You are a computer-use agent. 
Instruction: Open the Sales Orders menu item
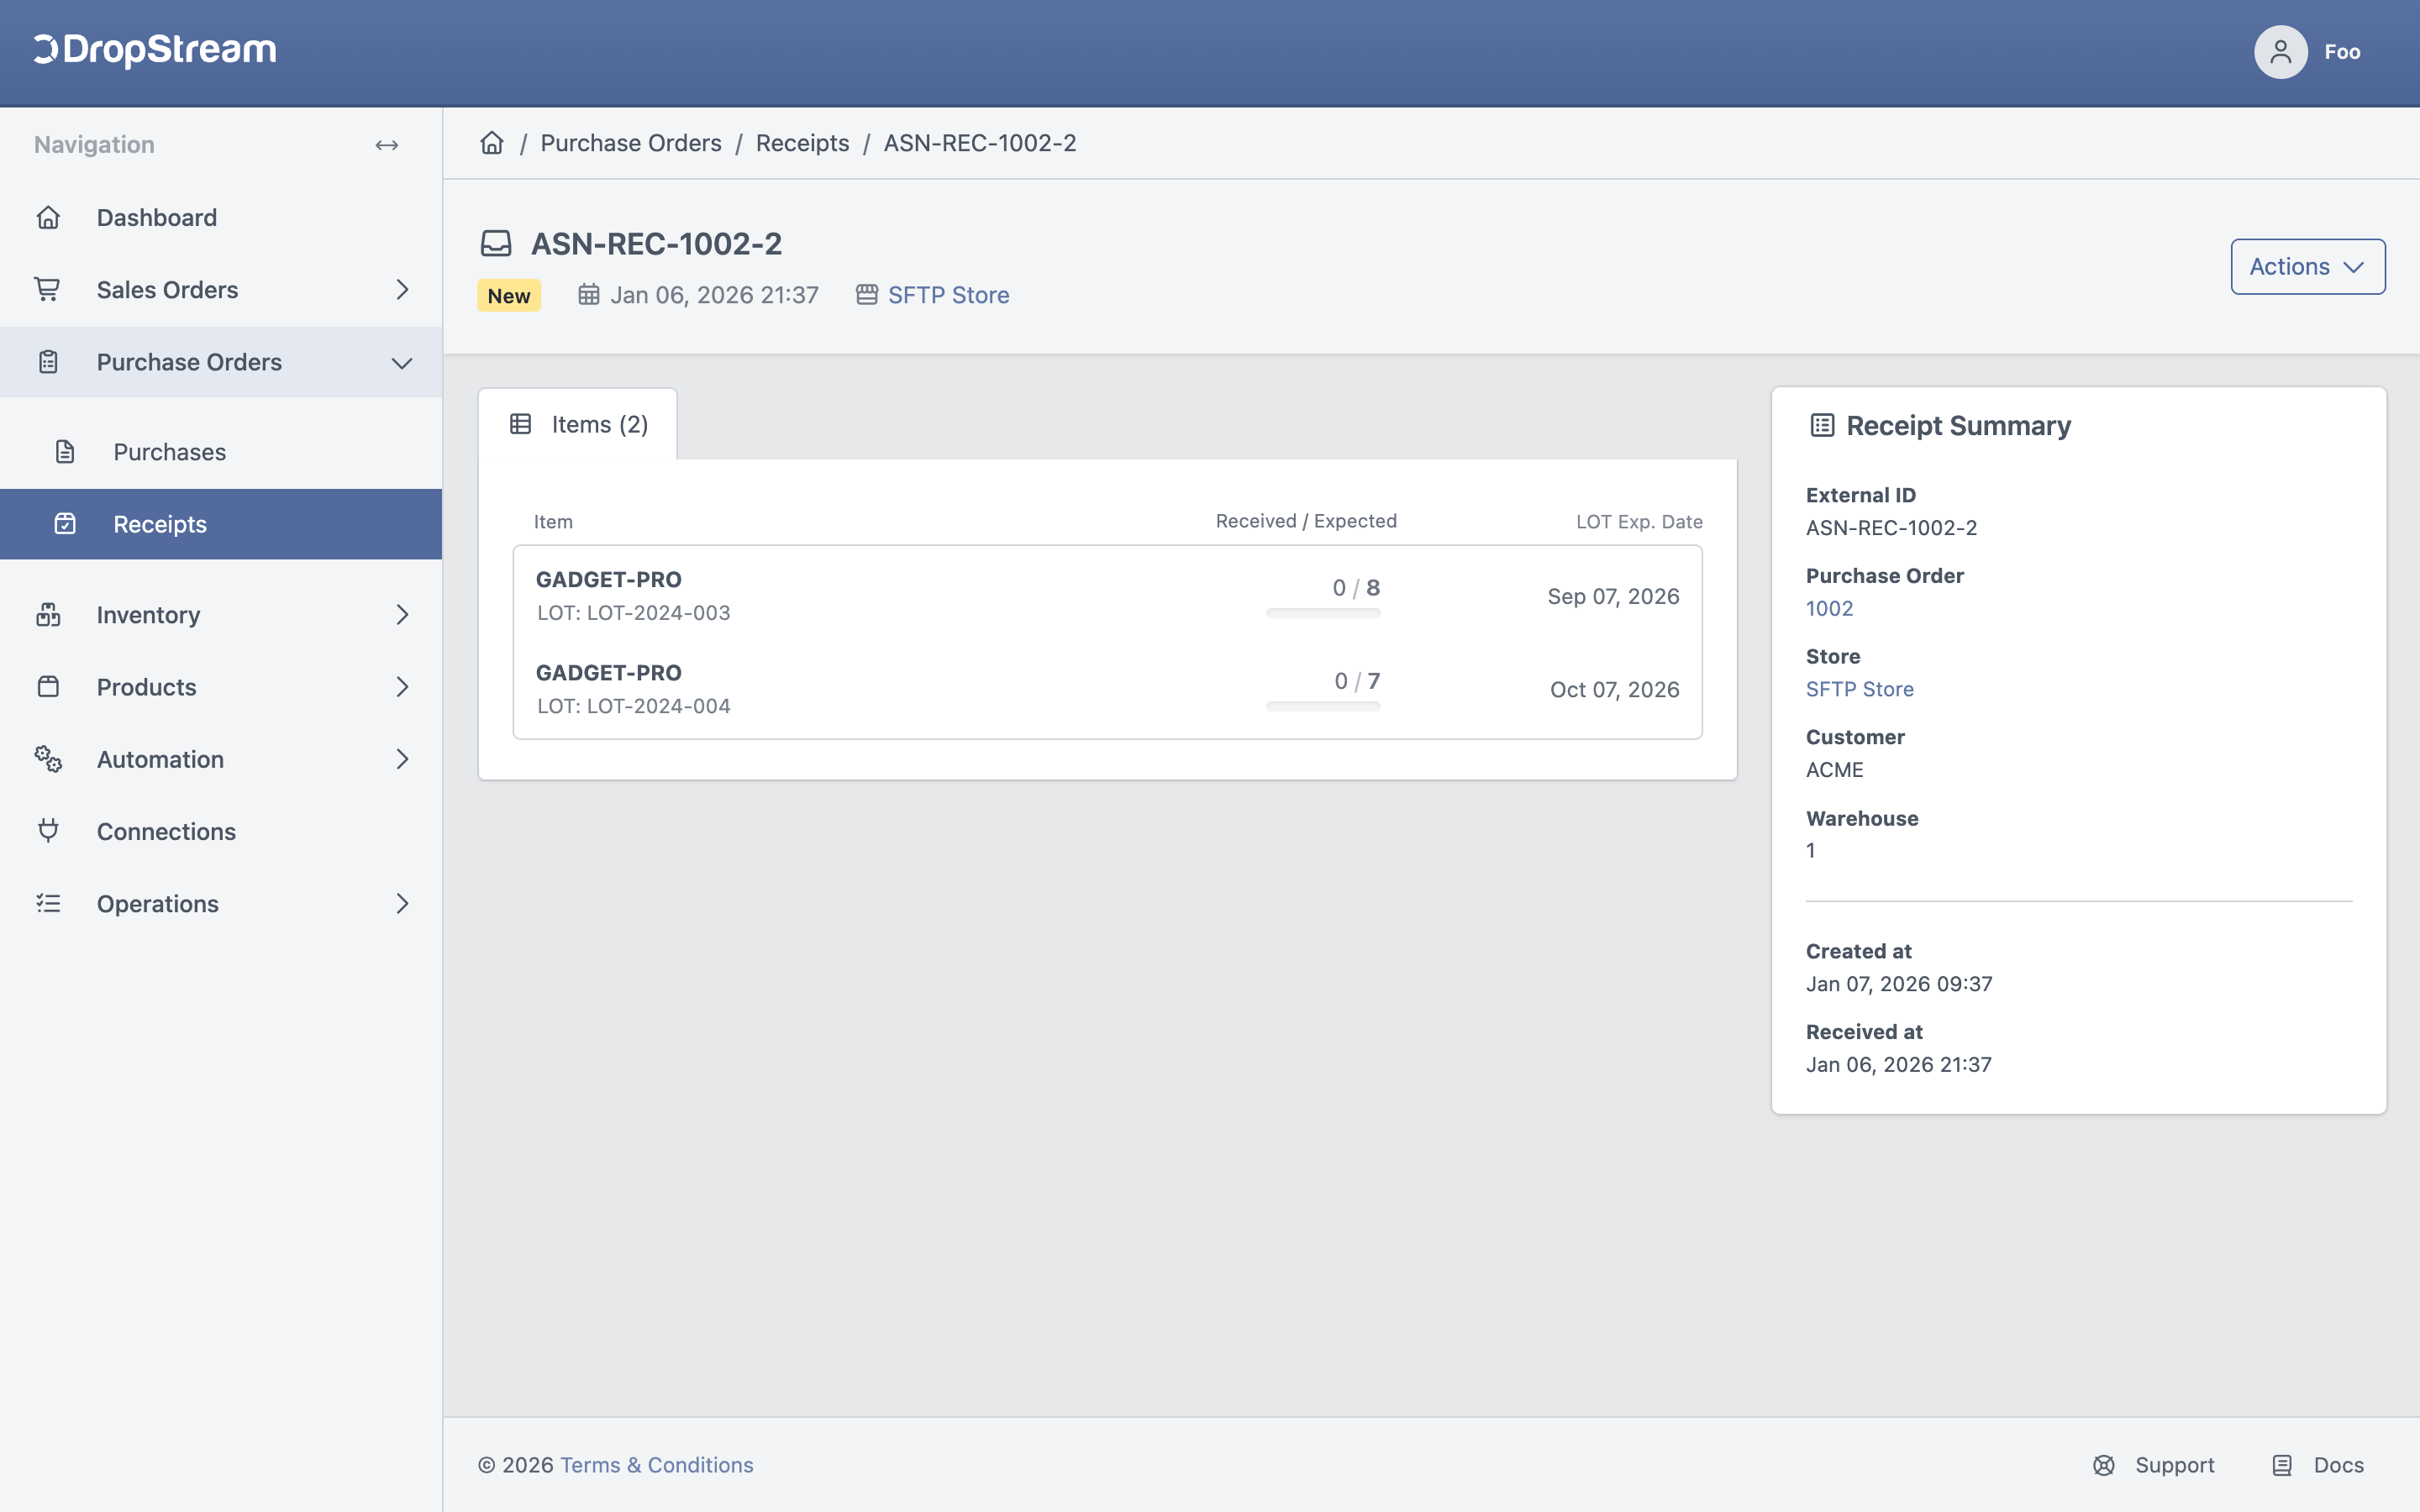click(x=221, y=289)
